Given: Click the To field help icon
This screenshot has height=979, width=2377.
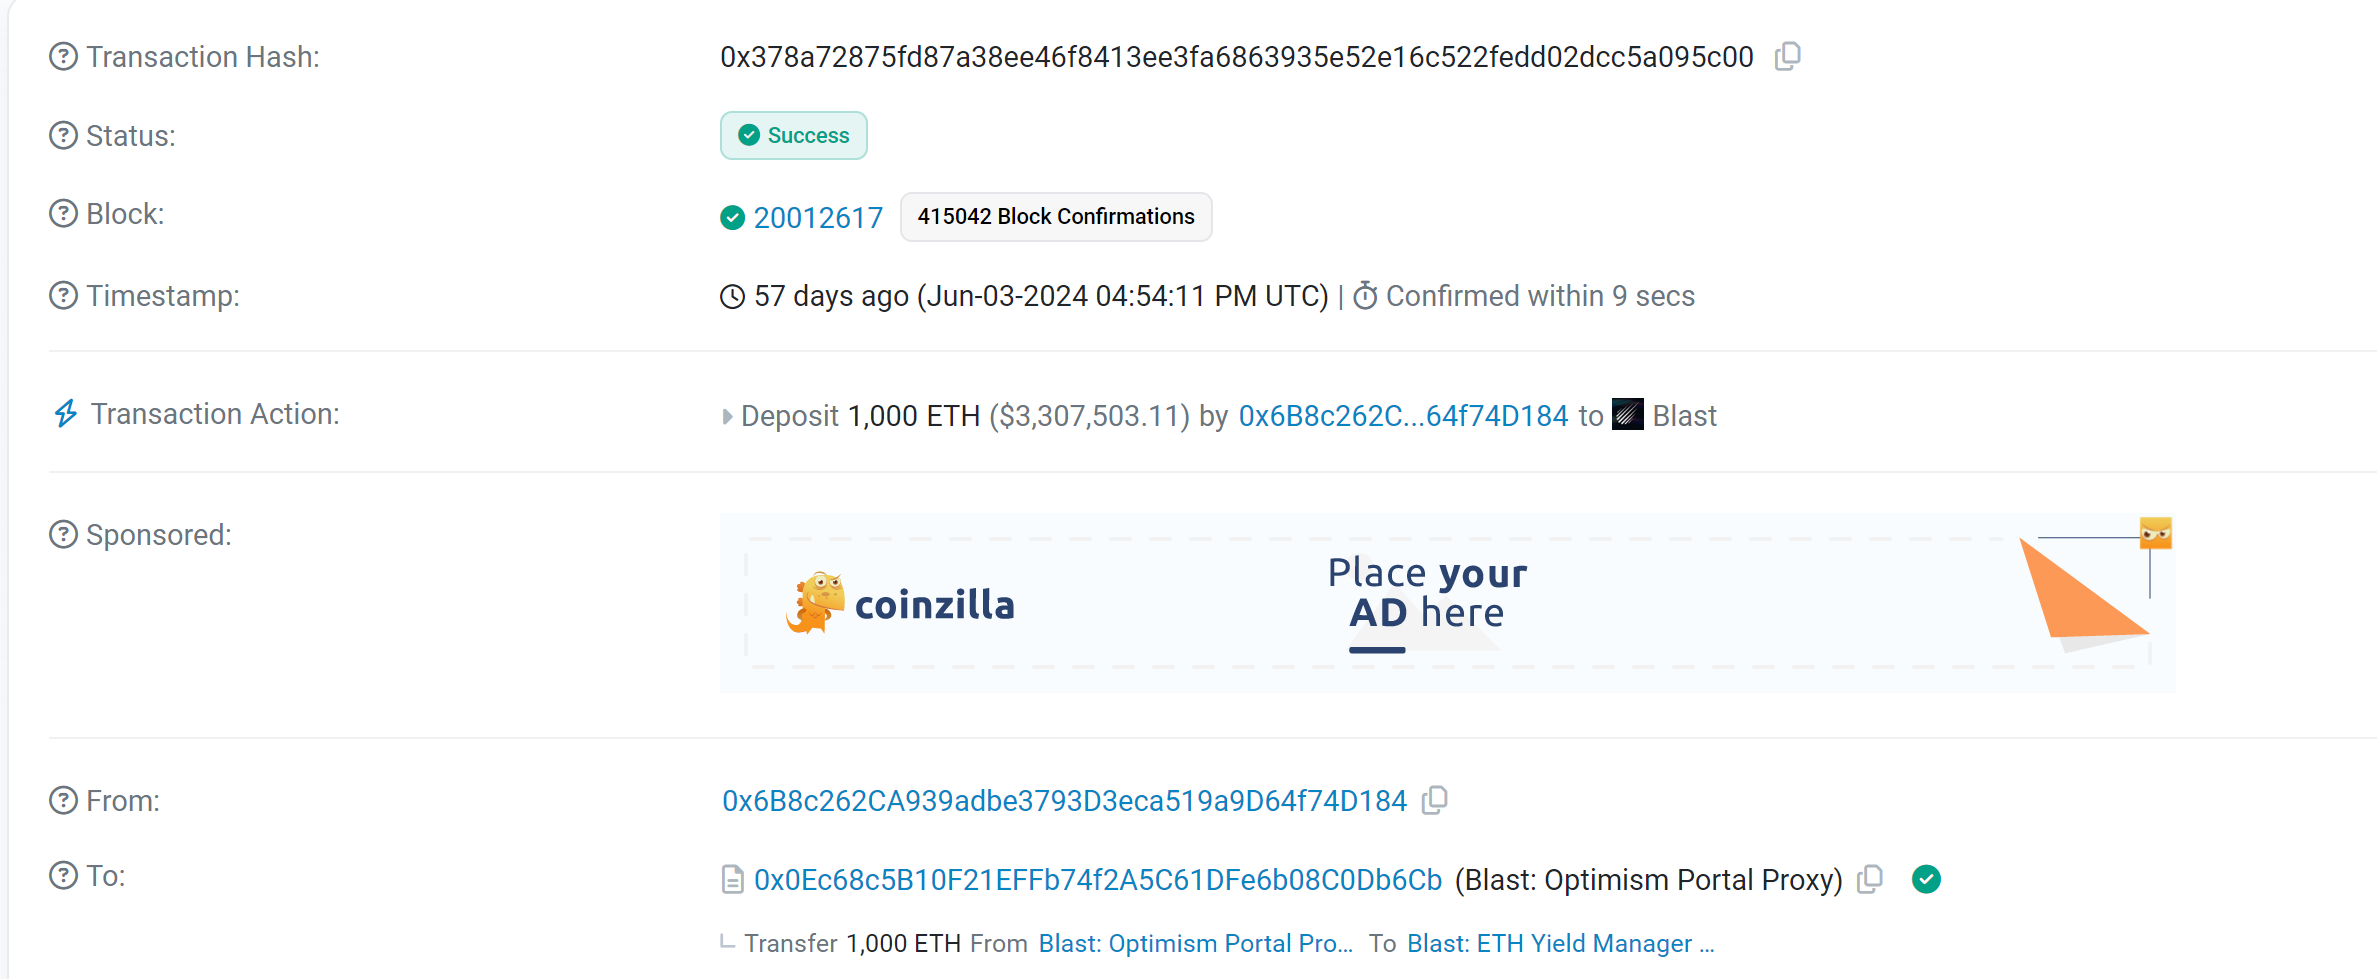Looking at the screenshot, I should coord(63,876).
